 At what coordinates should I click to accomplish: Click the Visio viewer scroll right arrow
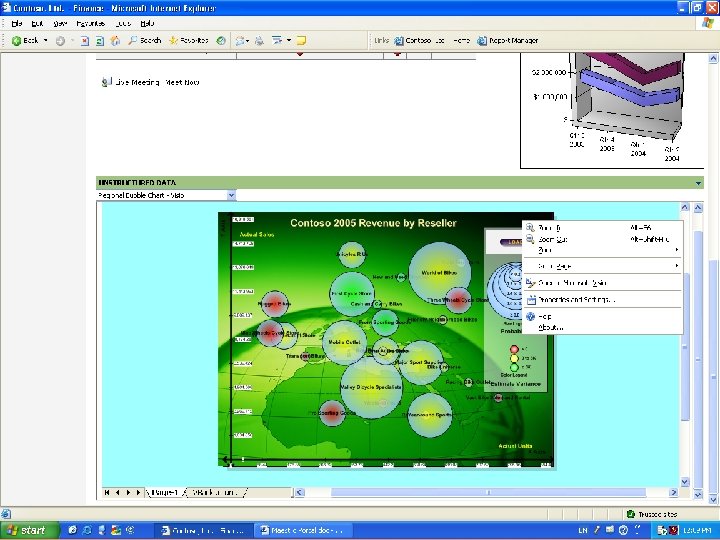click(674, 492)
